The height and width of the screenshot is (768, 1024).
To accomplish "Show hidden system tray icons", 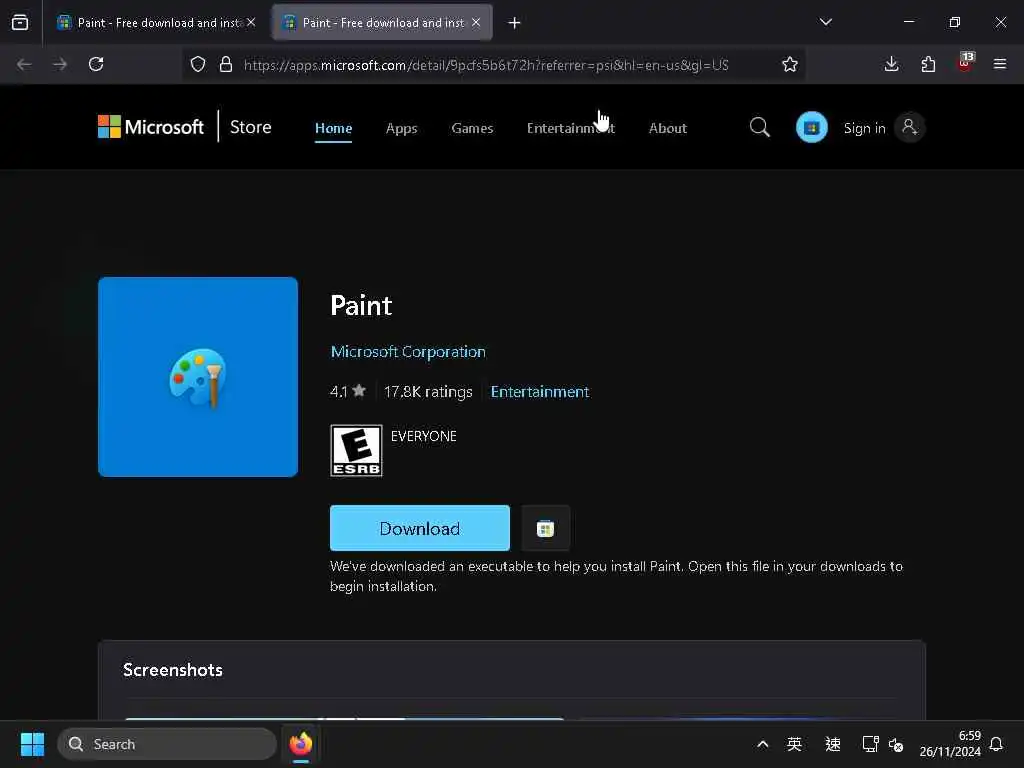I will pyautogui.click(x=762, y=744).
